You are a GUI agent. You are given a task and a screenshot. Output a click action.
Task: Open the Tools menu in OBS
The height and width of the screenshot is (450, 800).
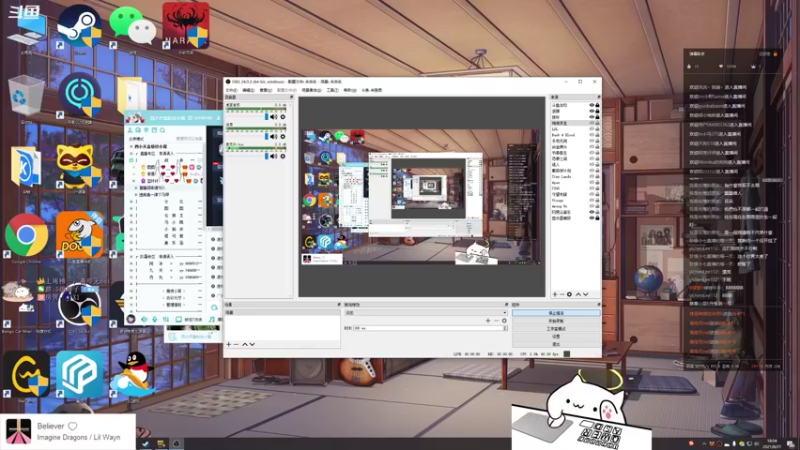(332, 90)
